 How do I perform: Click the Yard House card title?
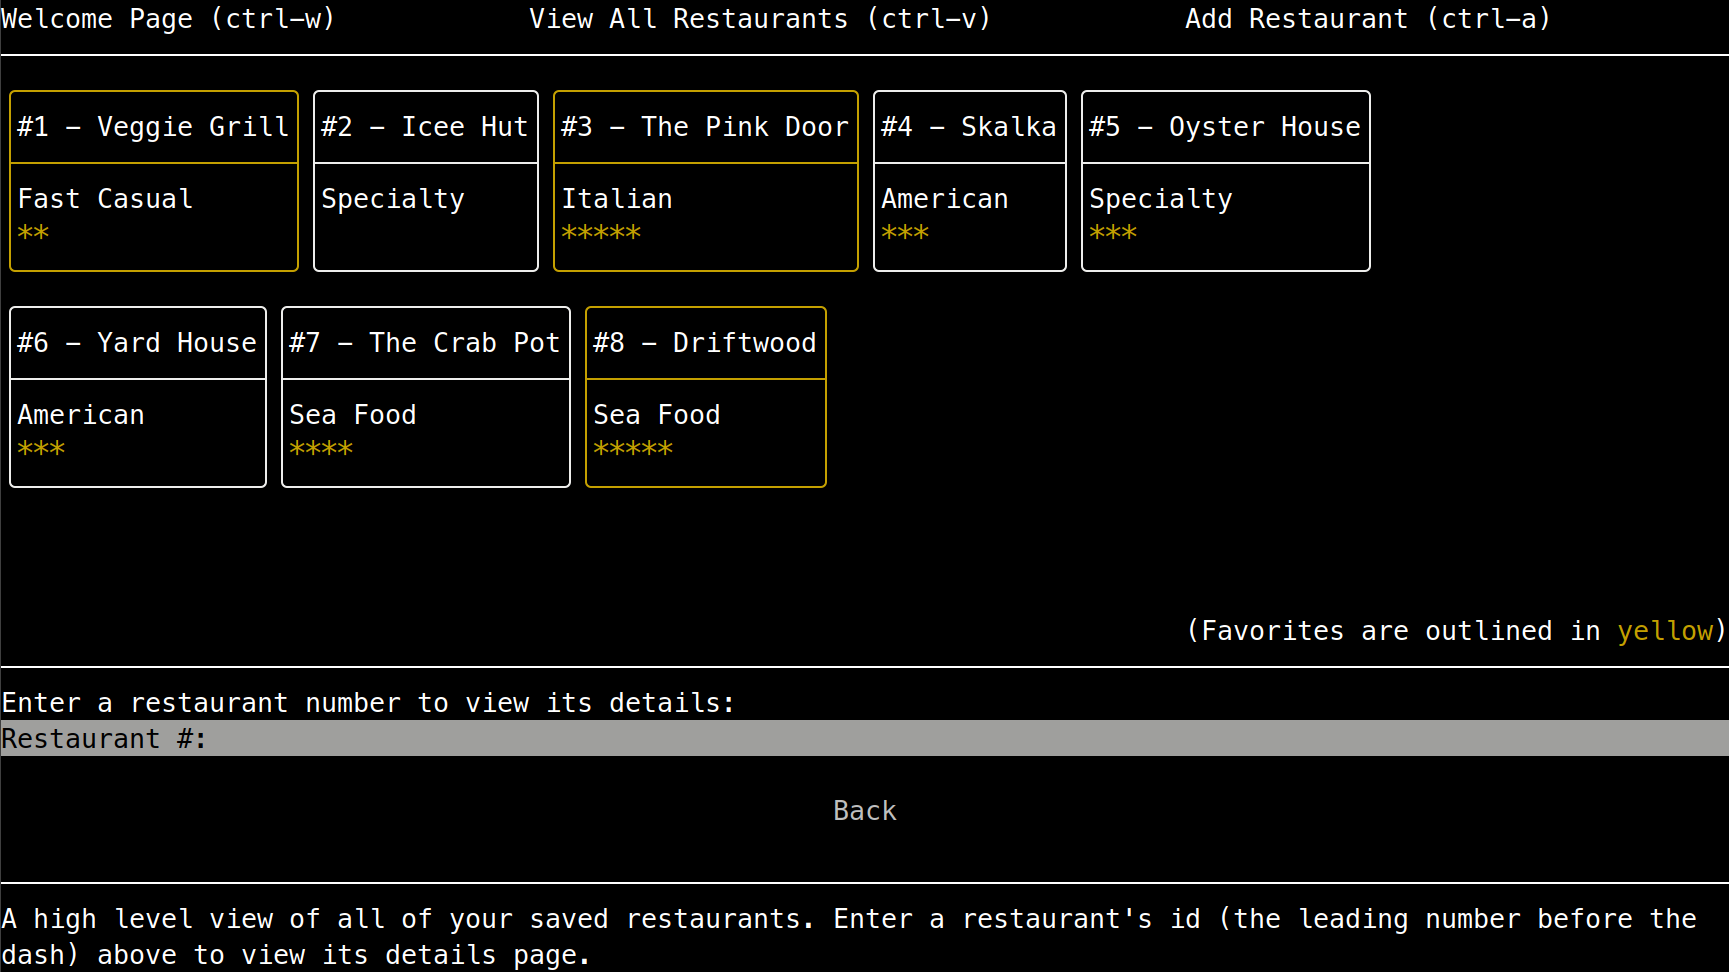(x=137, y=343)
